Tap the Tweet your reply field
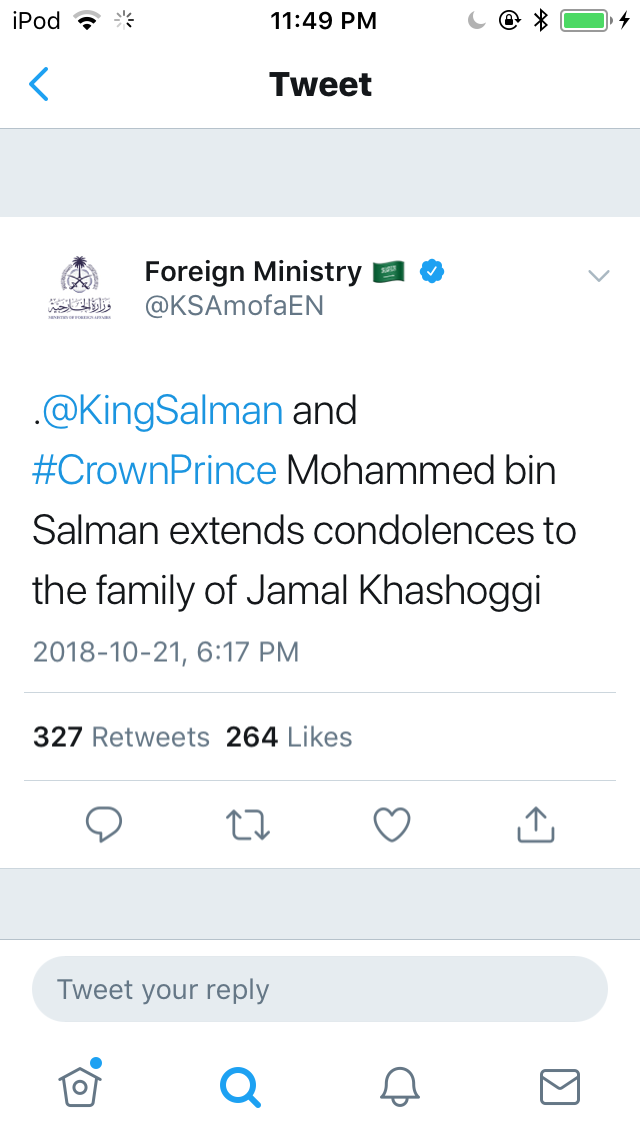The width and height of the screenshot is (640, 1136). 320,989
